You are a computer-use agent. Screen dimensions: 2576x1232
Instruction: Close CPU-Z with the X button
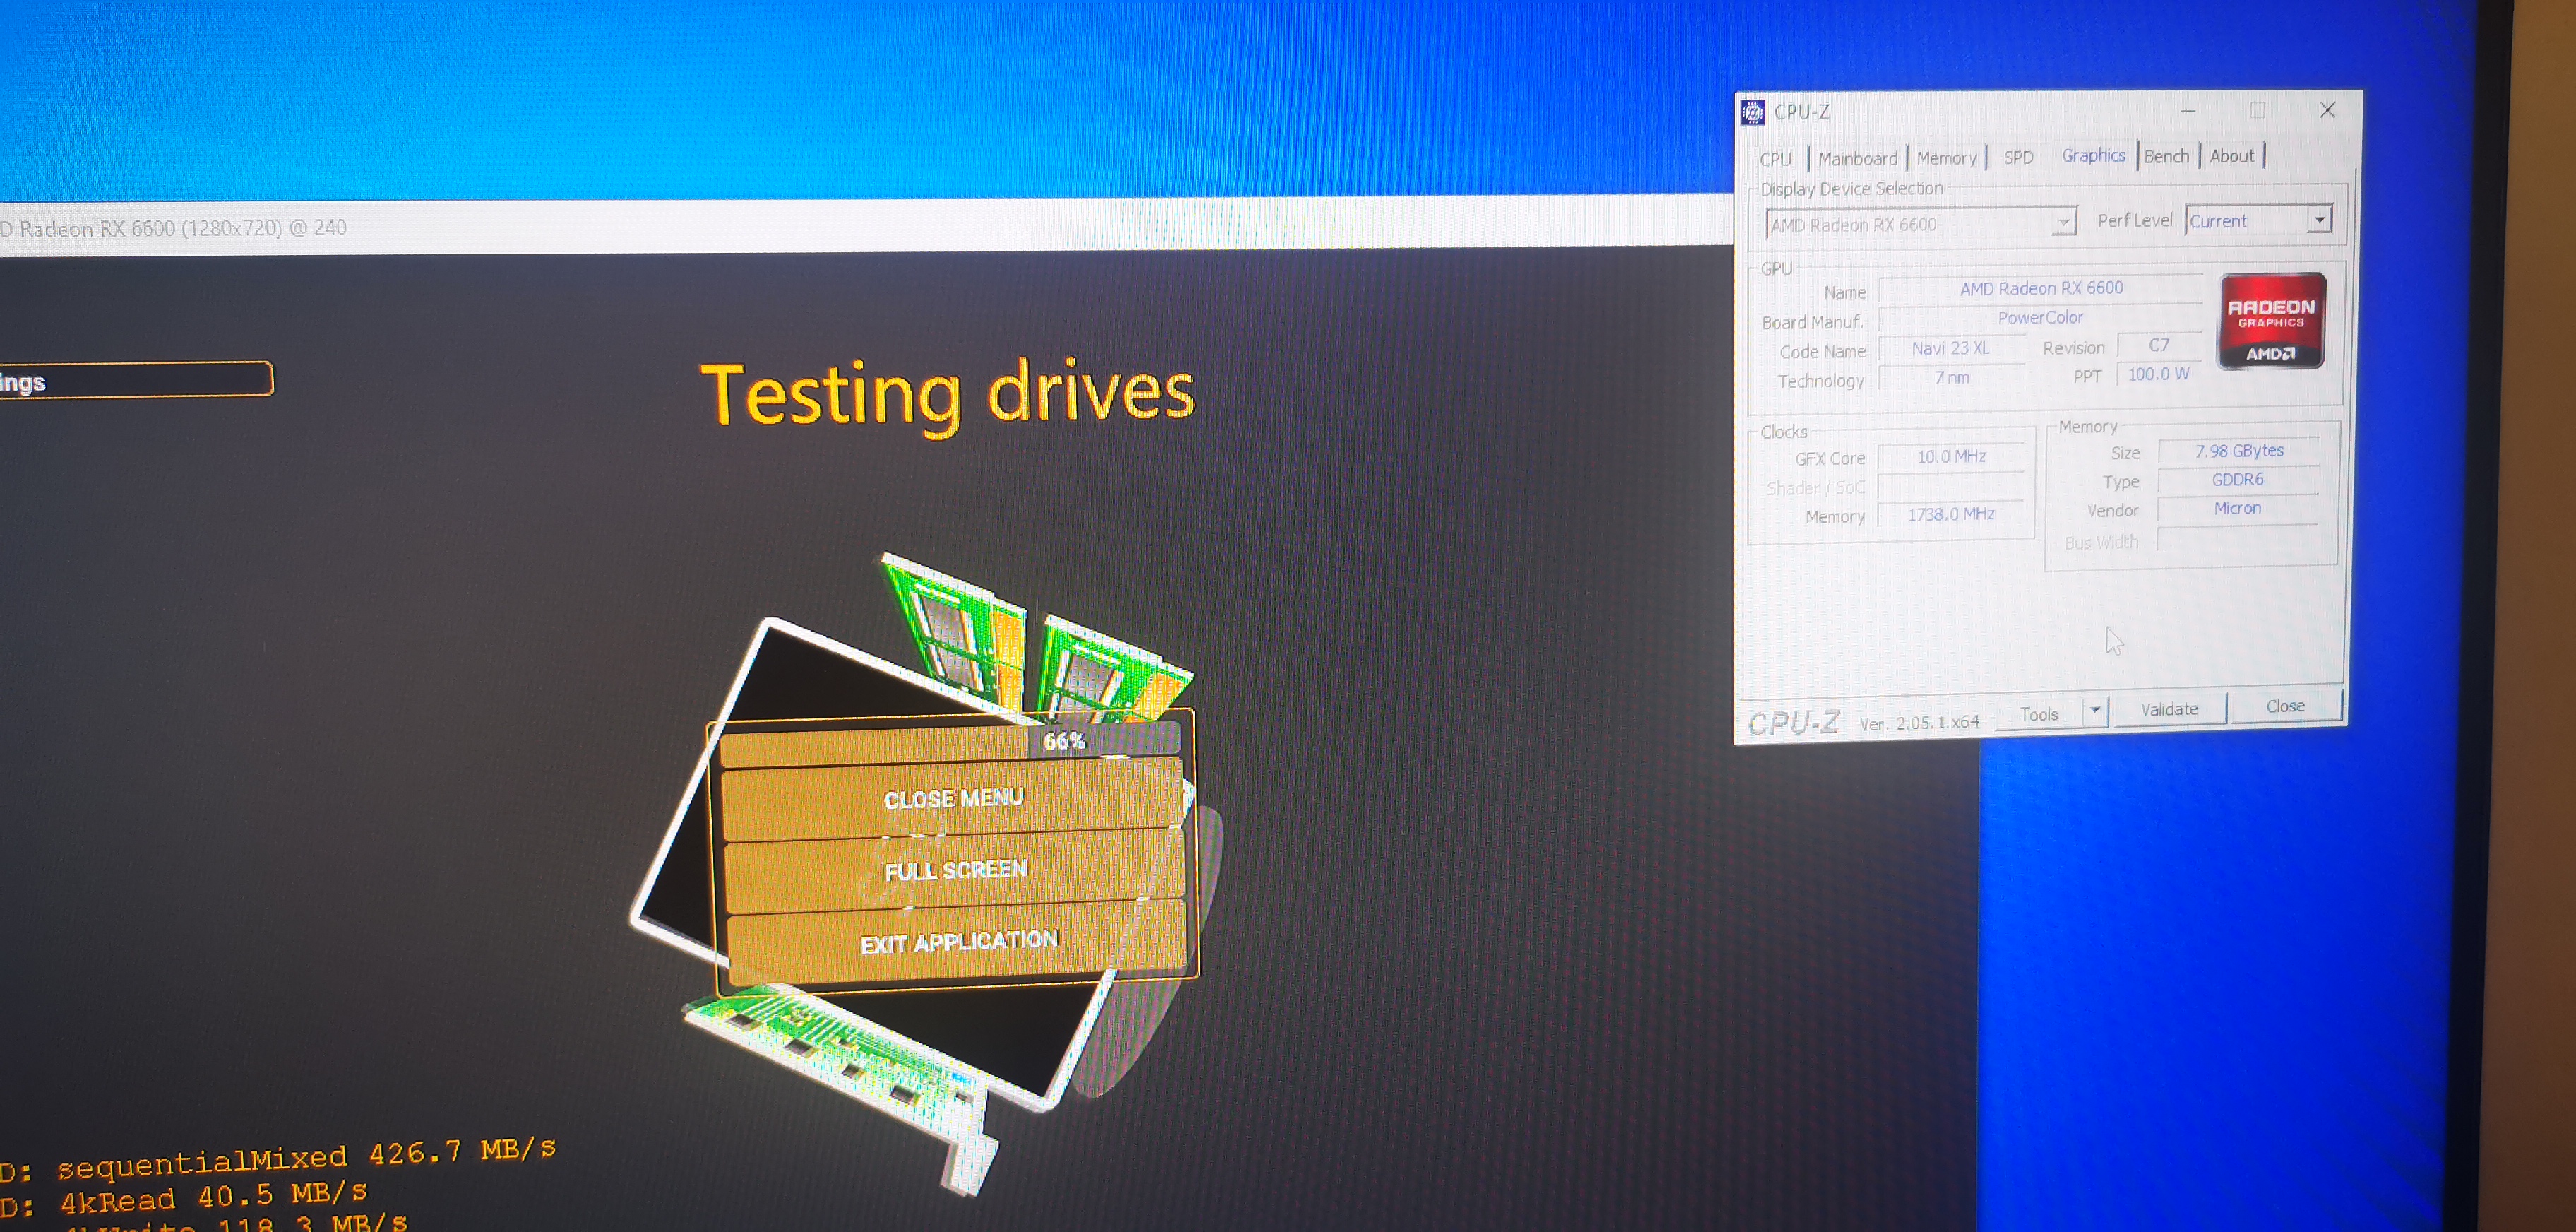(2327, 110)
